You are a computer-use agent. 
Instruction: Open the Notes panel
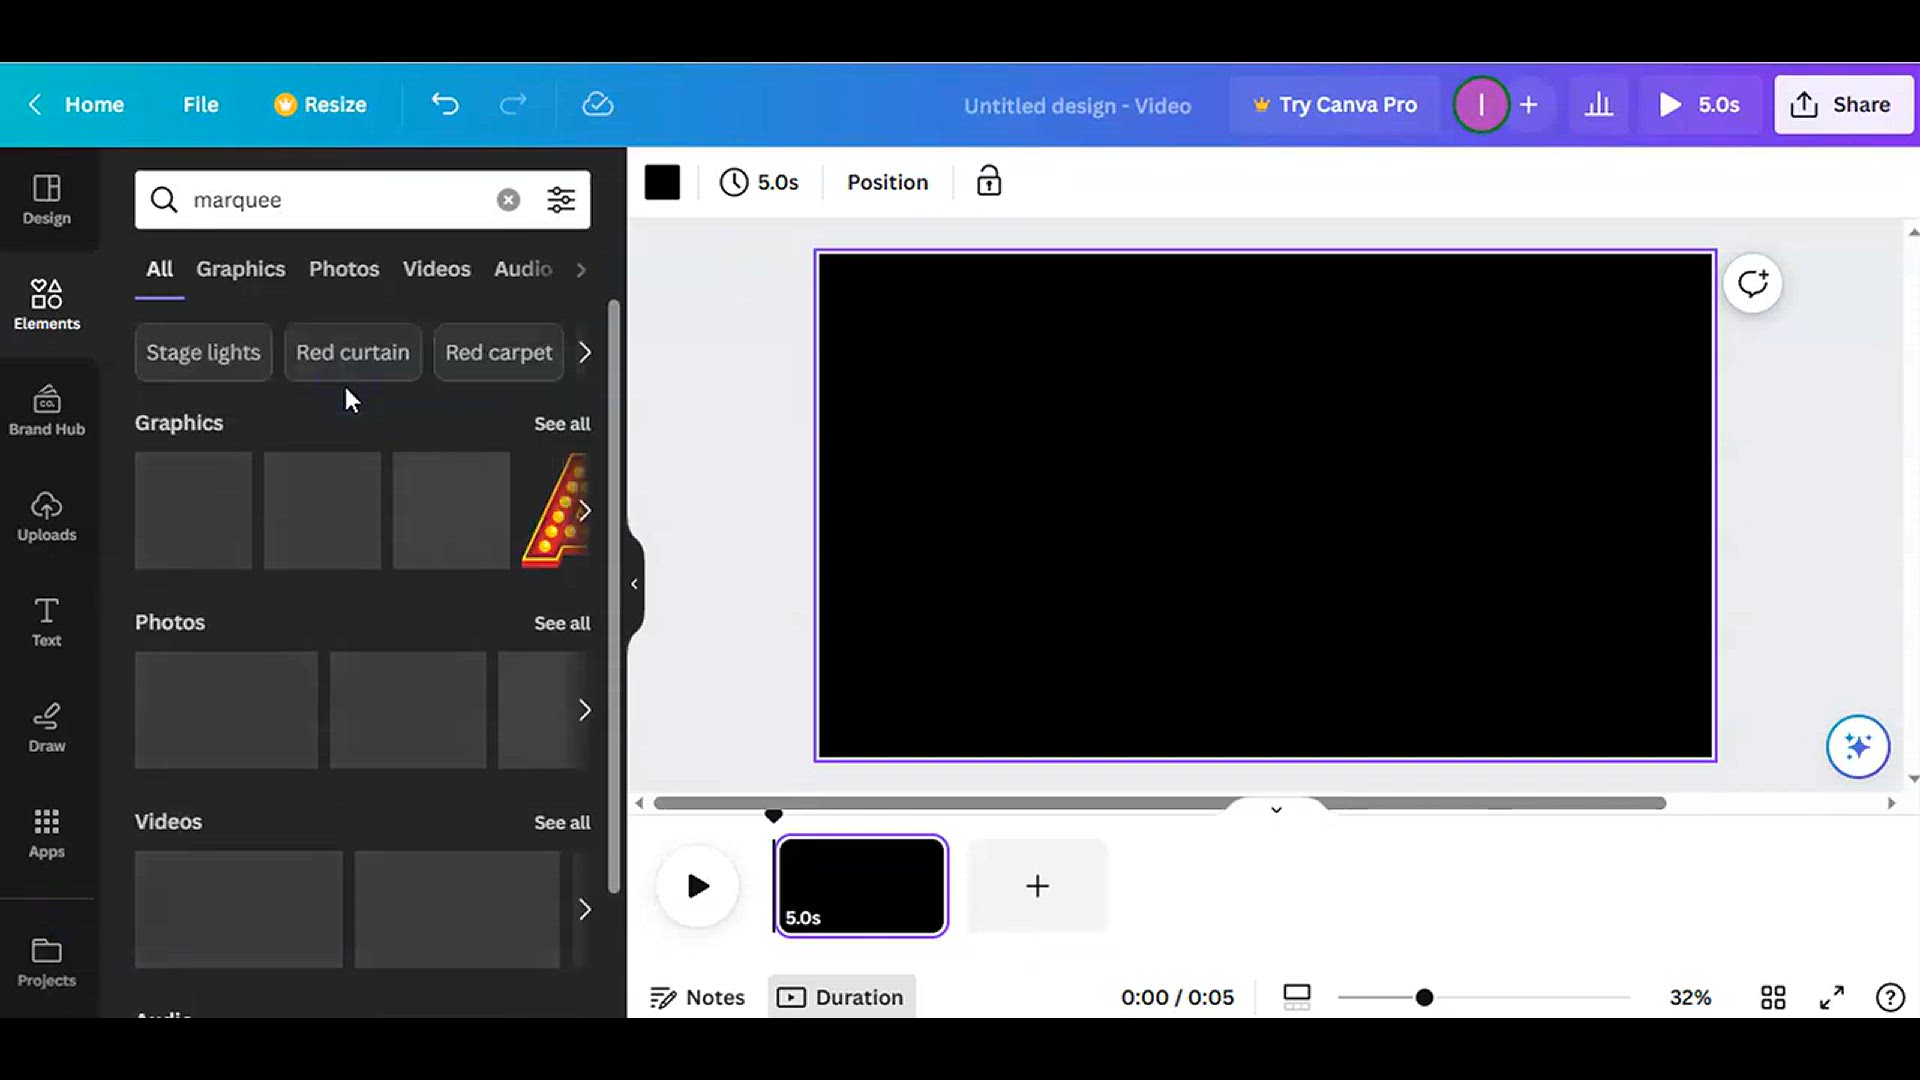click(698, 997)
